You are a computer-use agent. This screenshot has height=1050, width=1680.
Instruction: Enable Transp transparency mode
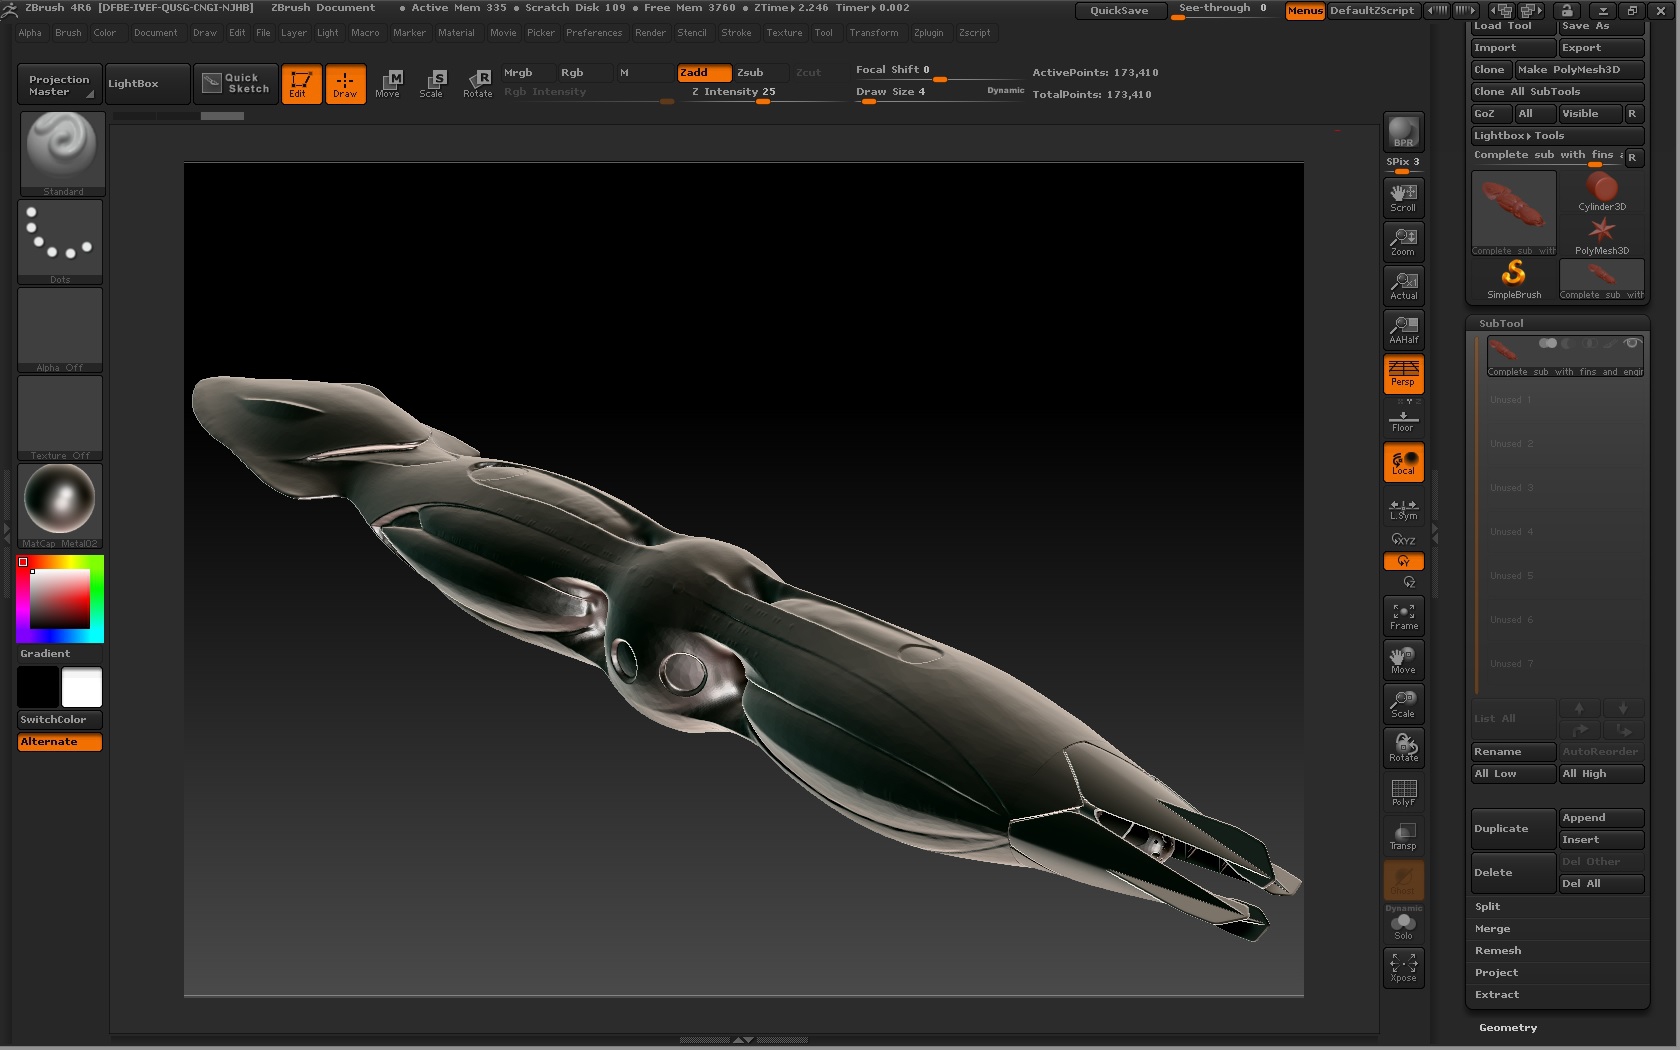pyautogui.click(x=1402, y=835)
